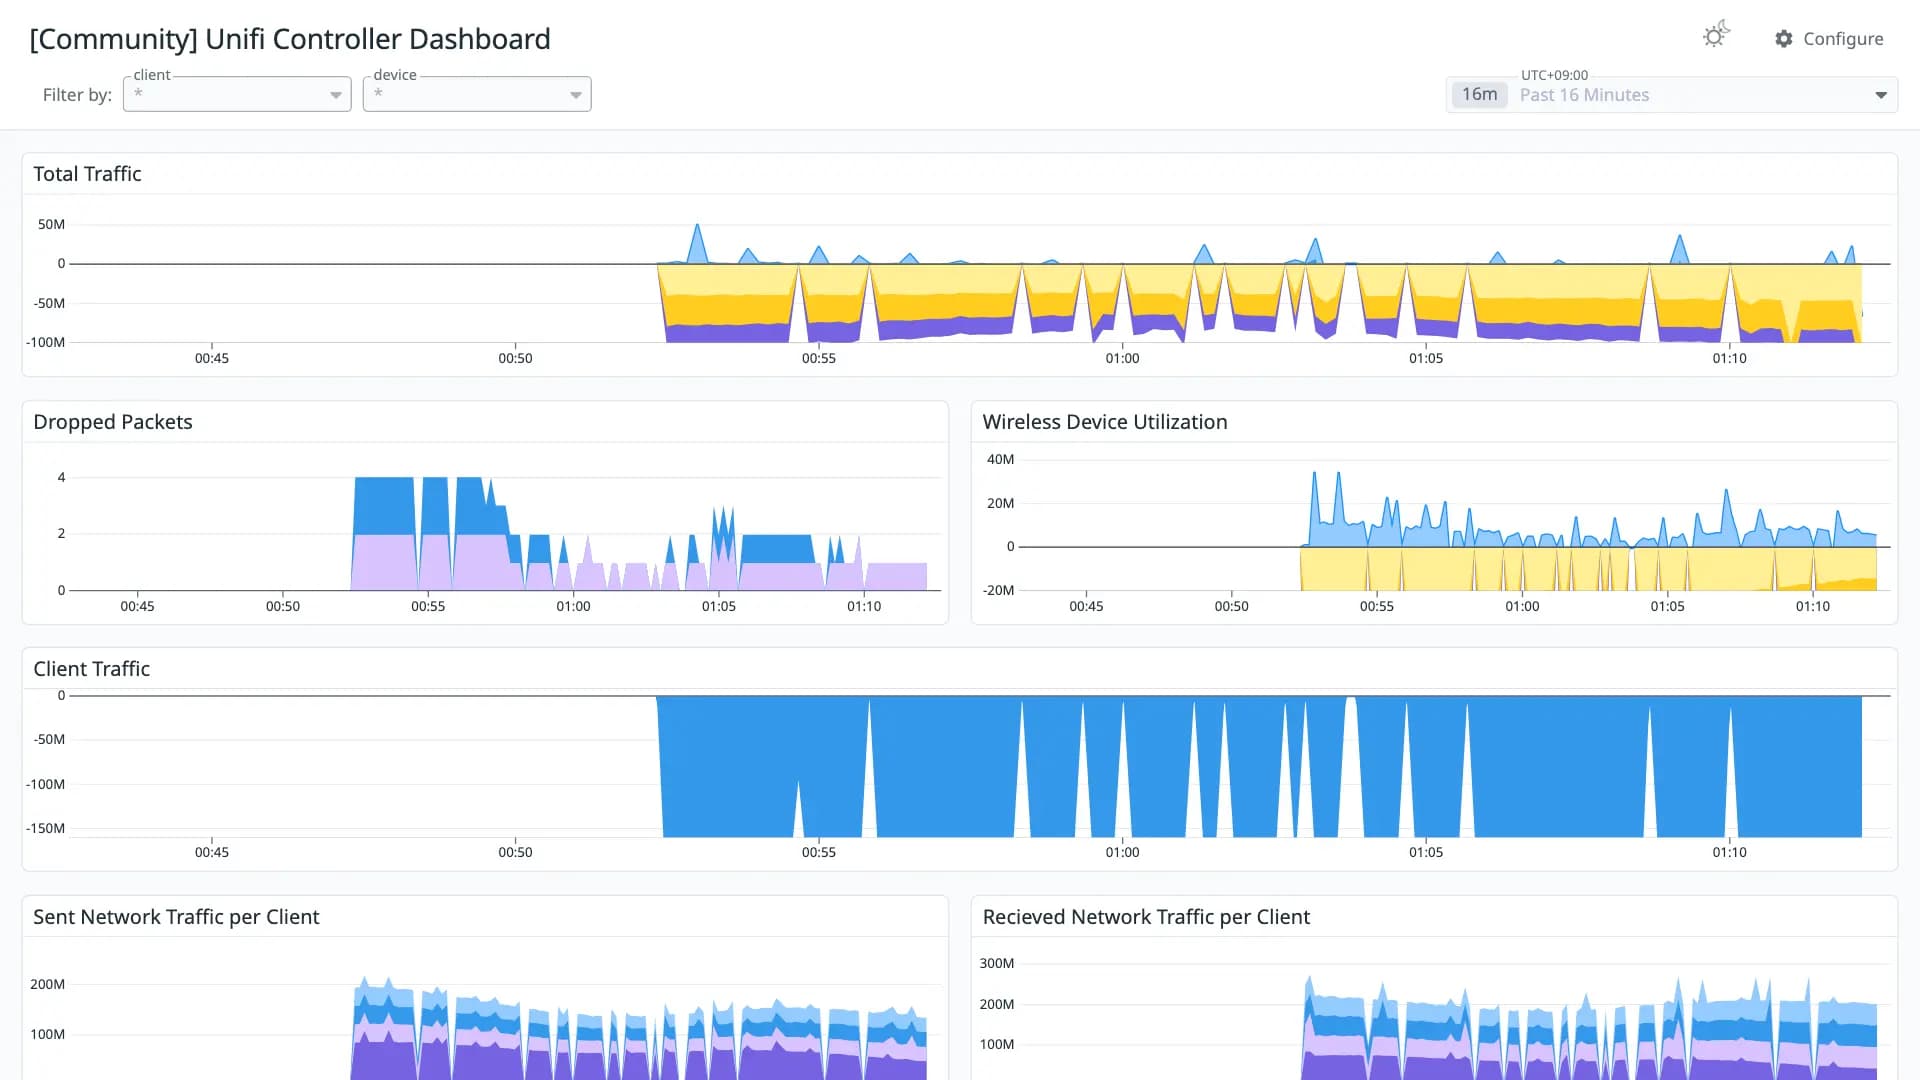Screen dimensions: 1920x1080
Task: Click the Total Traffic area chart
Action: tap(980, 285)
